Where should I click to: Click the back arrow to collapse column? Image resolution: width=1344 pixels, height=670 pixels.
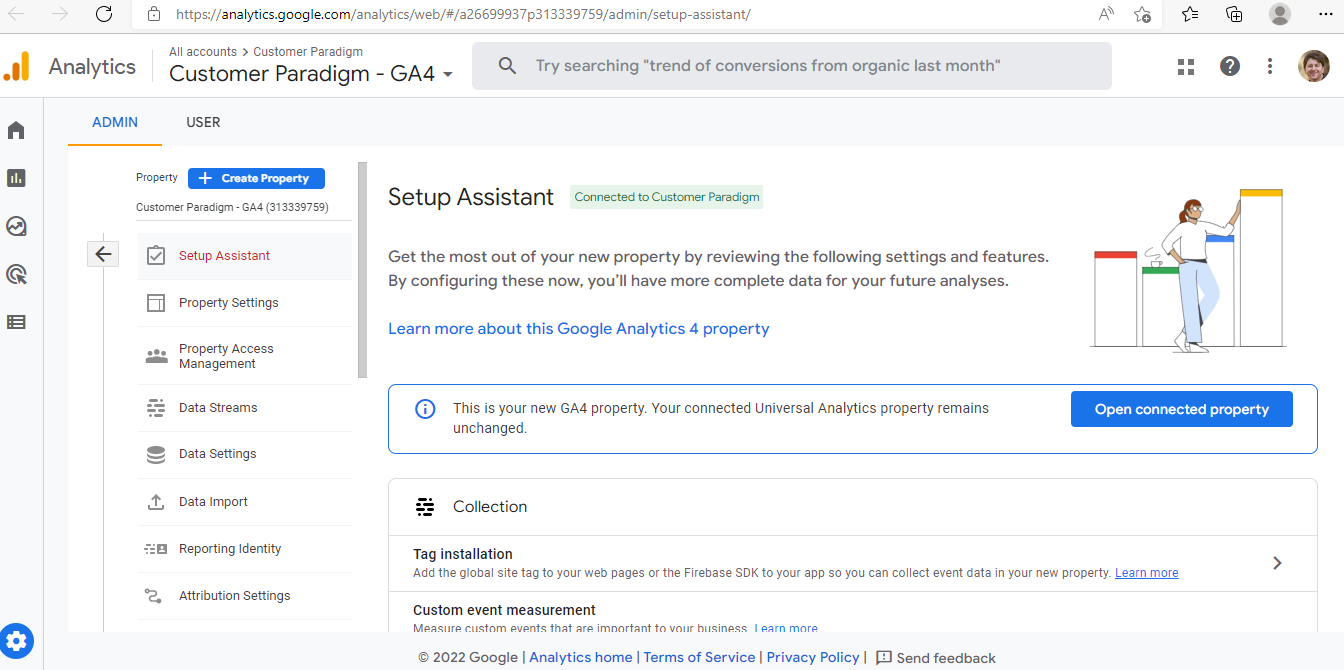coord(103,254)
